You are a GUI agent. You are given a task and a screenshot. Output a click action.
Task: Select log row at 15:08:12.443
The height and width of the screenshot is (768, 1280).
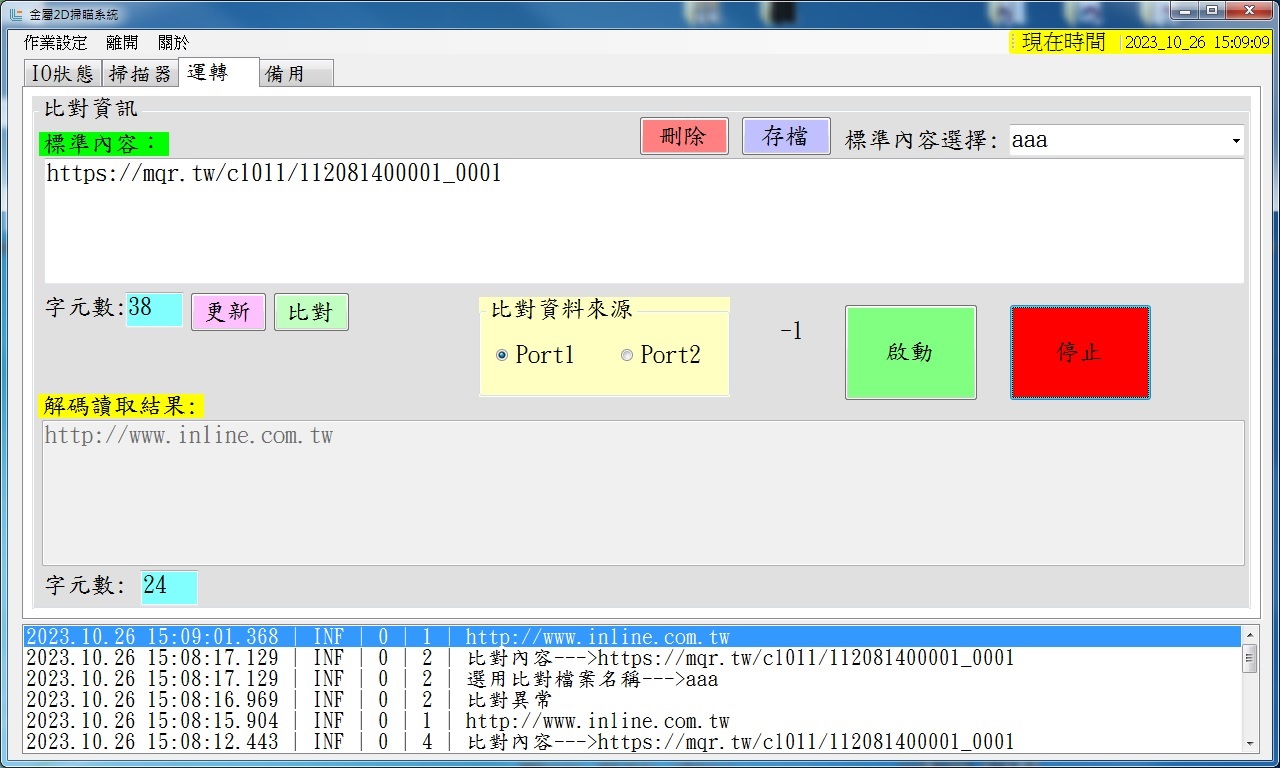[632, 742]
